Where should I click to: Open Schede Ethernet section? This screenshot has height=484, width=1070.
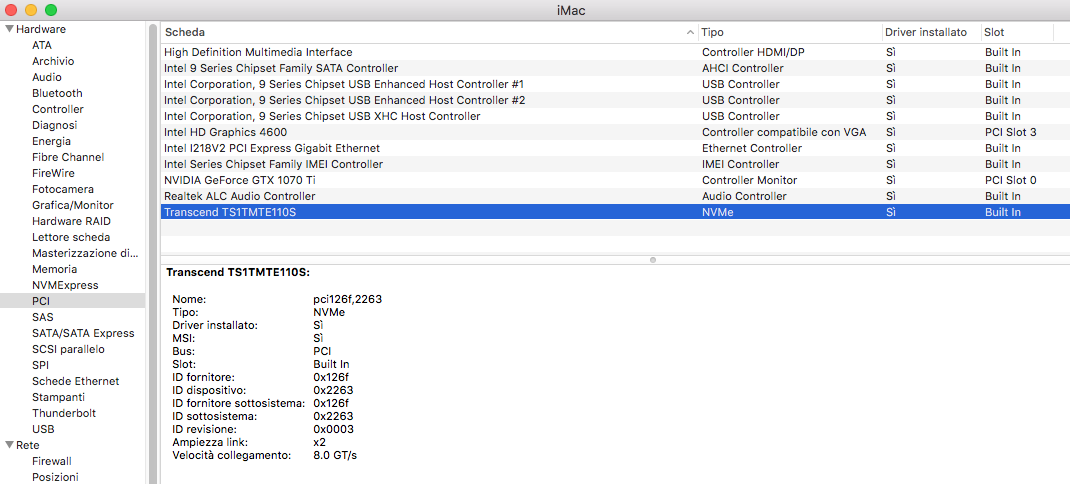pyautogui.click(x=76, y=382)
